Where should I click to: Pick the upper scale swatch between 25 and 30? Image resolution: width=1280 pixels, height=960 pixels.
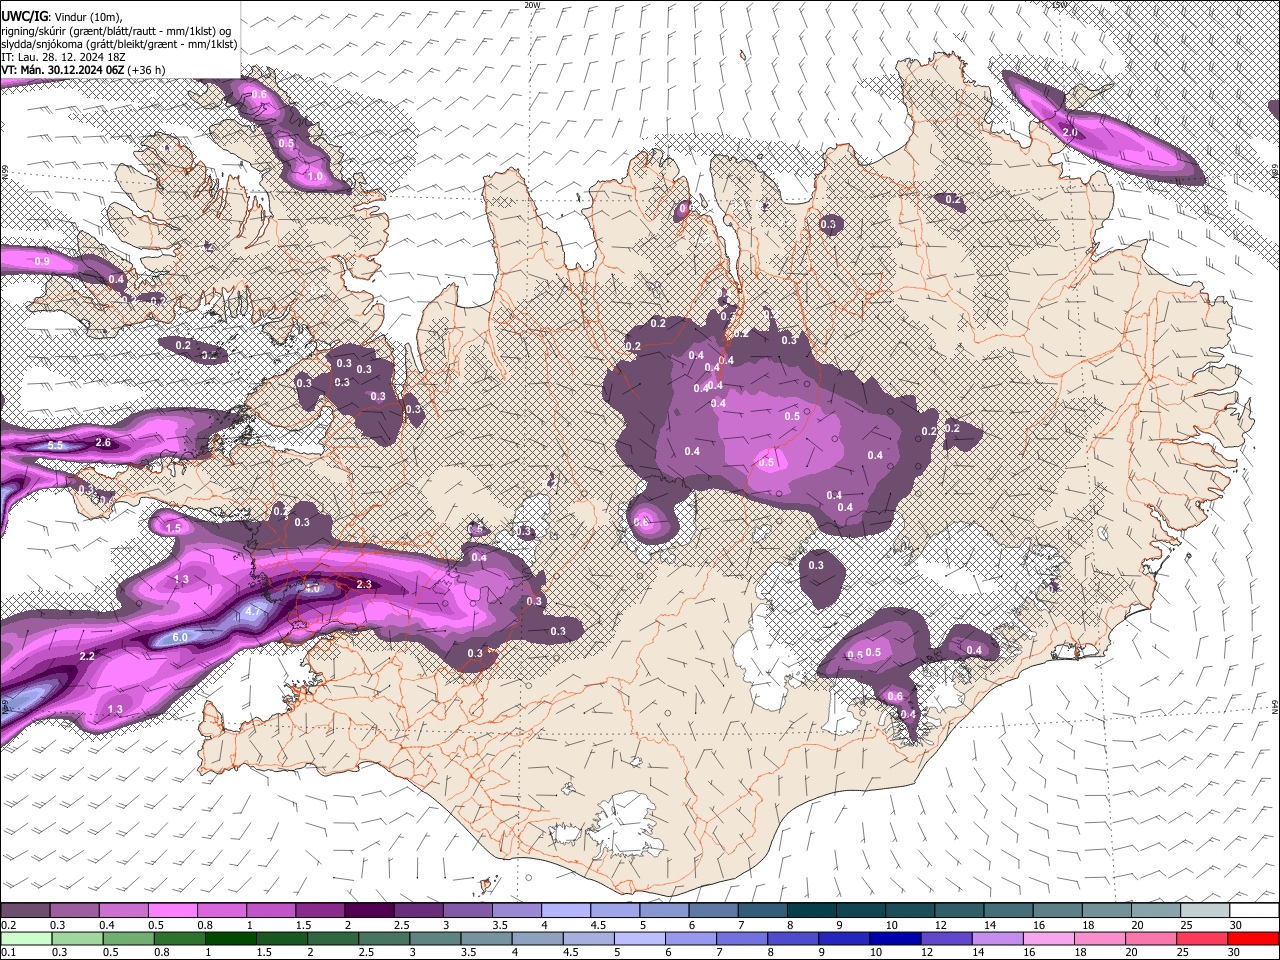tap(1205, 911)
